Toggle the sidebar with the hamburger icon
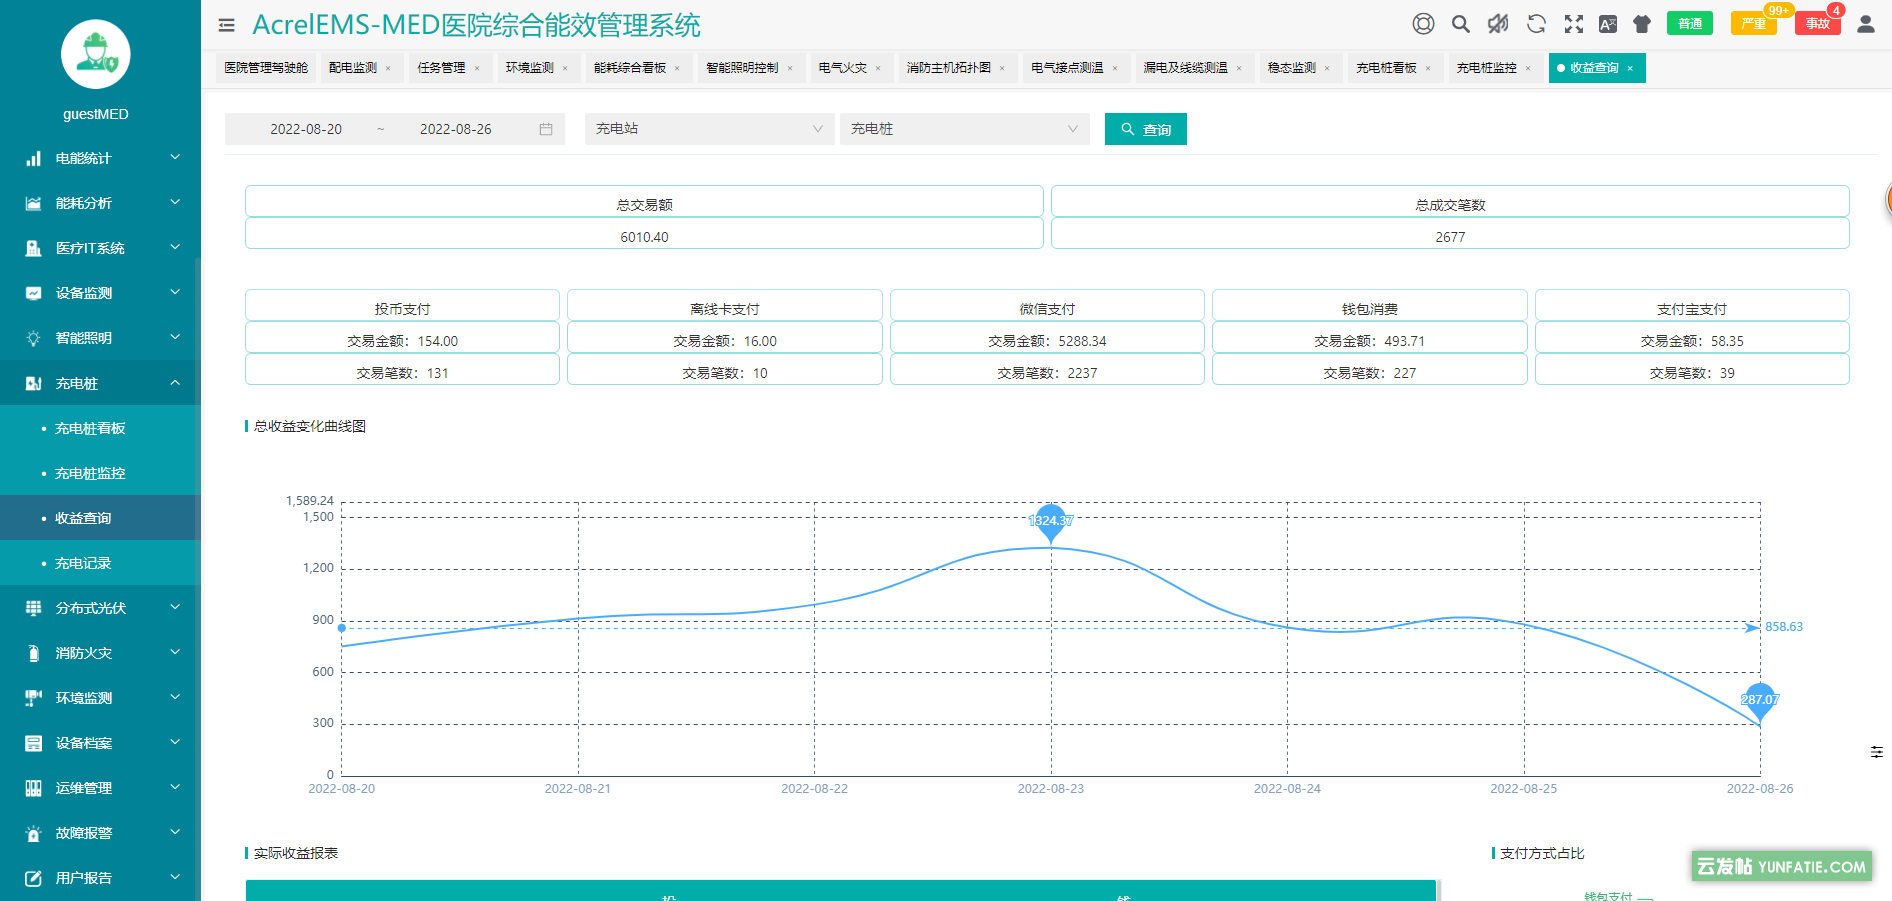This screenshot has width=1892, height=901. coord(227,25)
